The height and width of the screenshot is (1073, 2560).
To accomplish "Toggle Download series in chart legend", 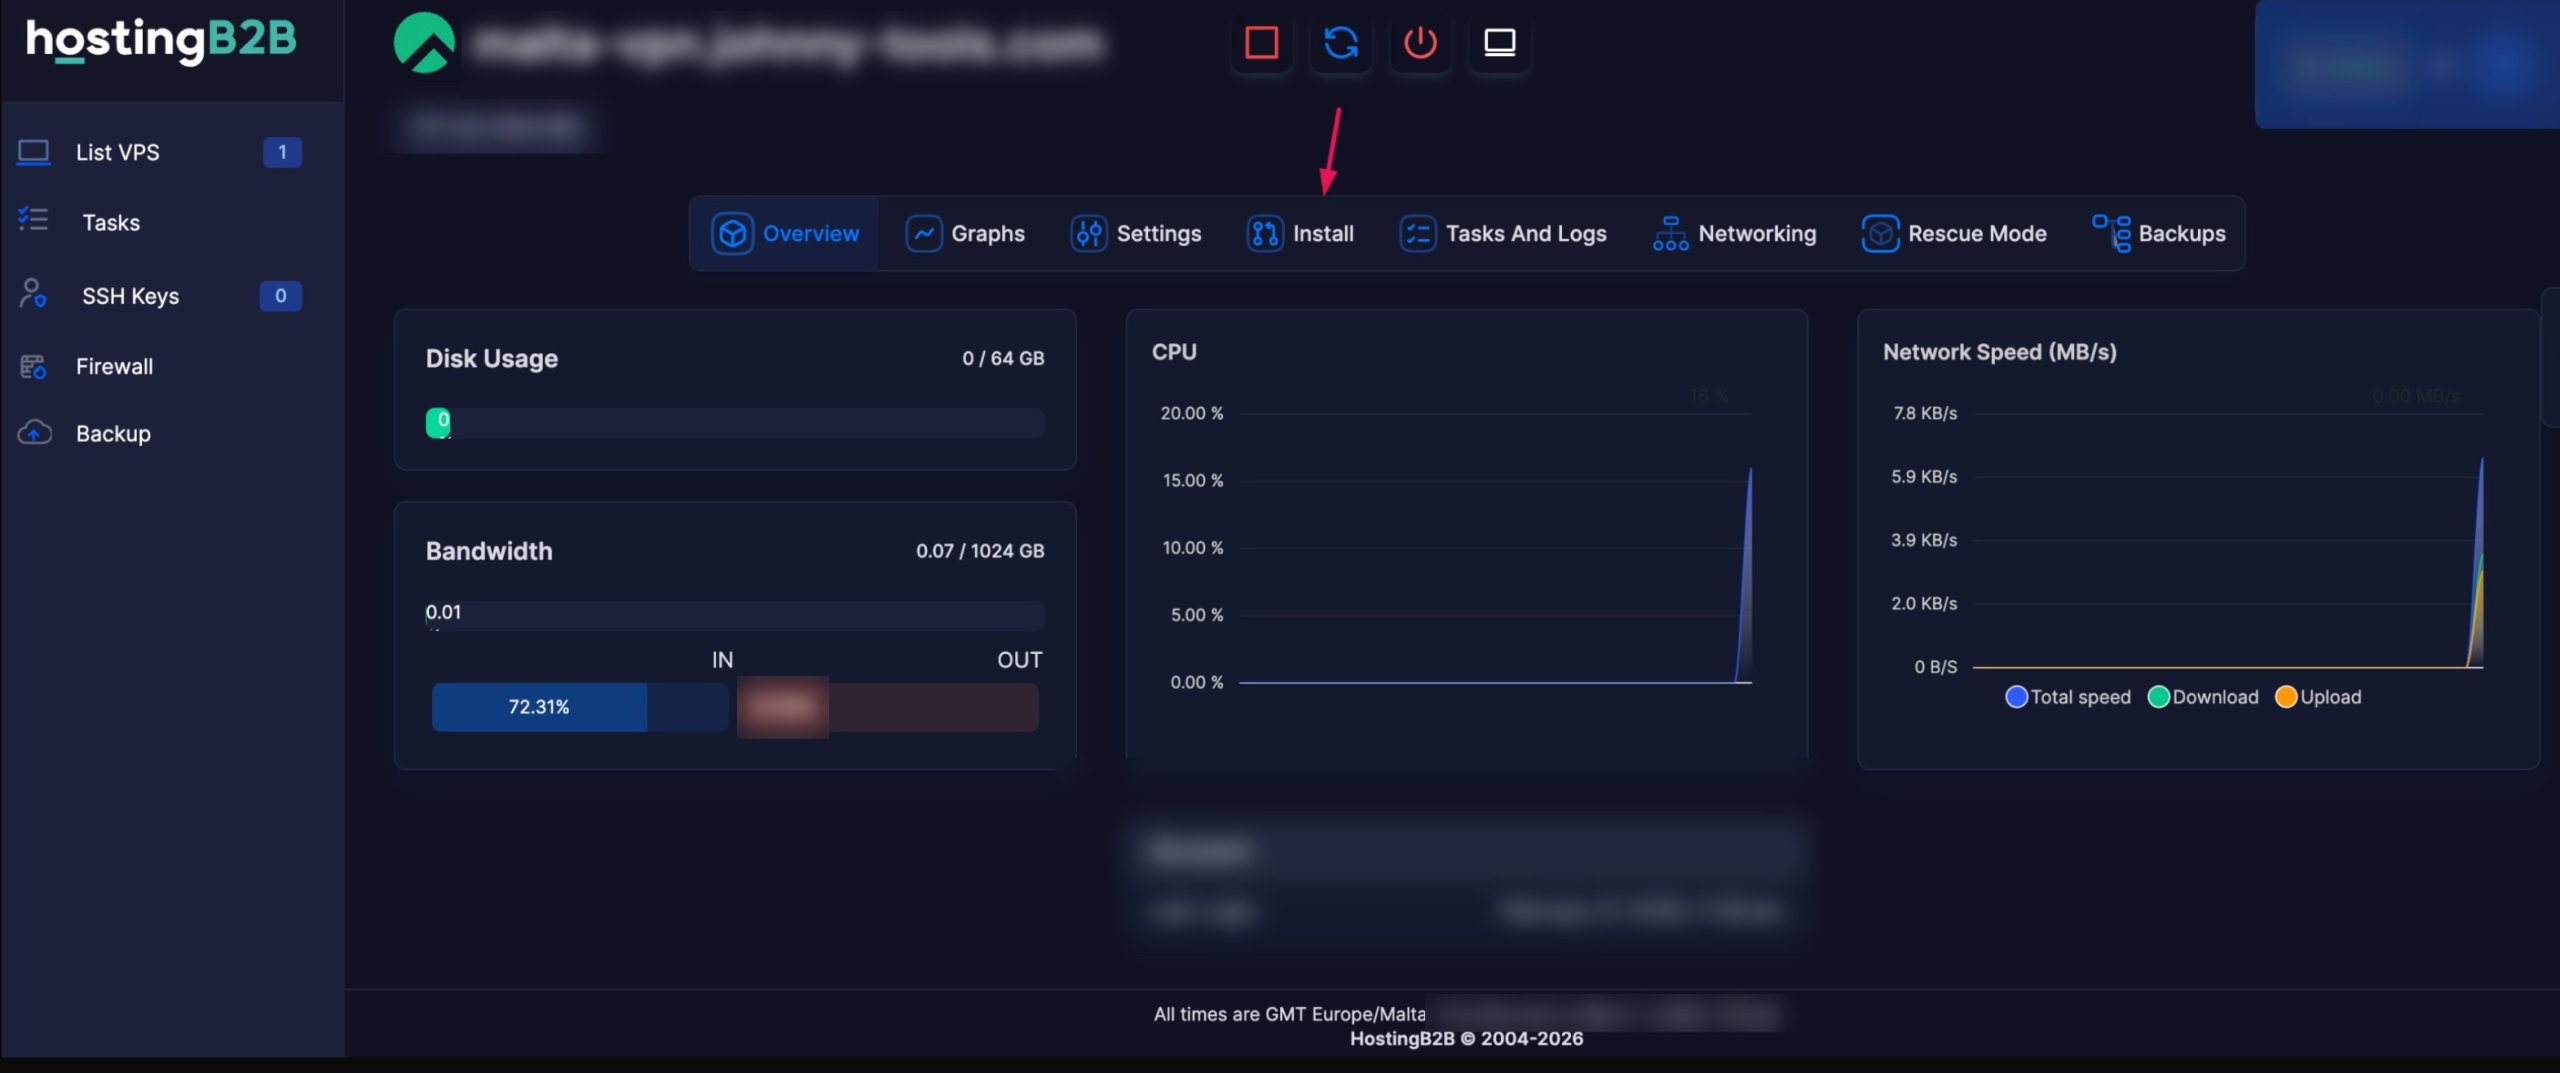I will (2203, 697).
